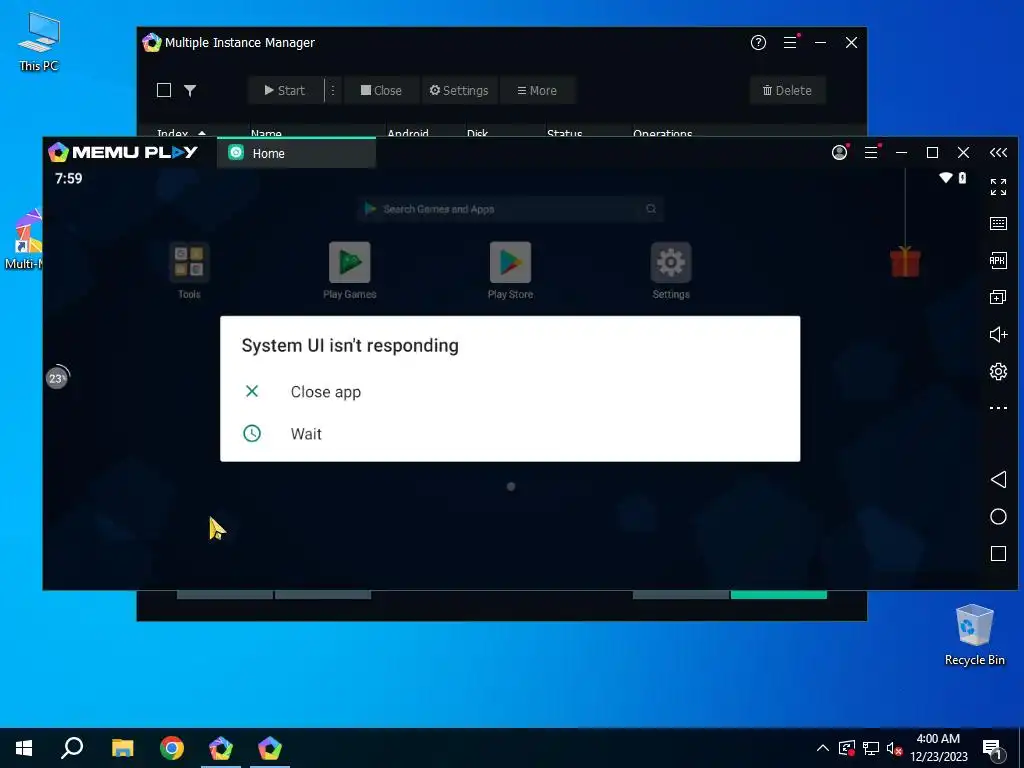The height and width of the screenshot is (768, 1024).
Task: Click the home page indicator dot
Action: (x=511, y=487)
